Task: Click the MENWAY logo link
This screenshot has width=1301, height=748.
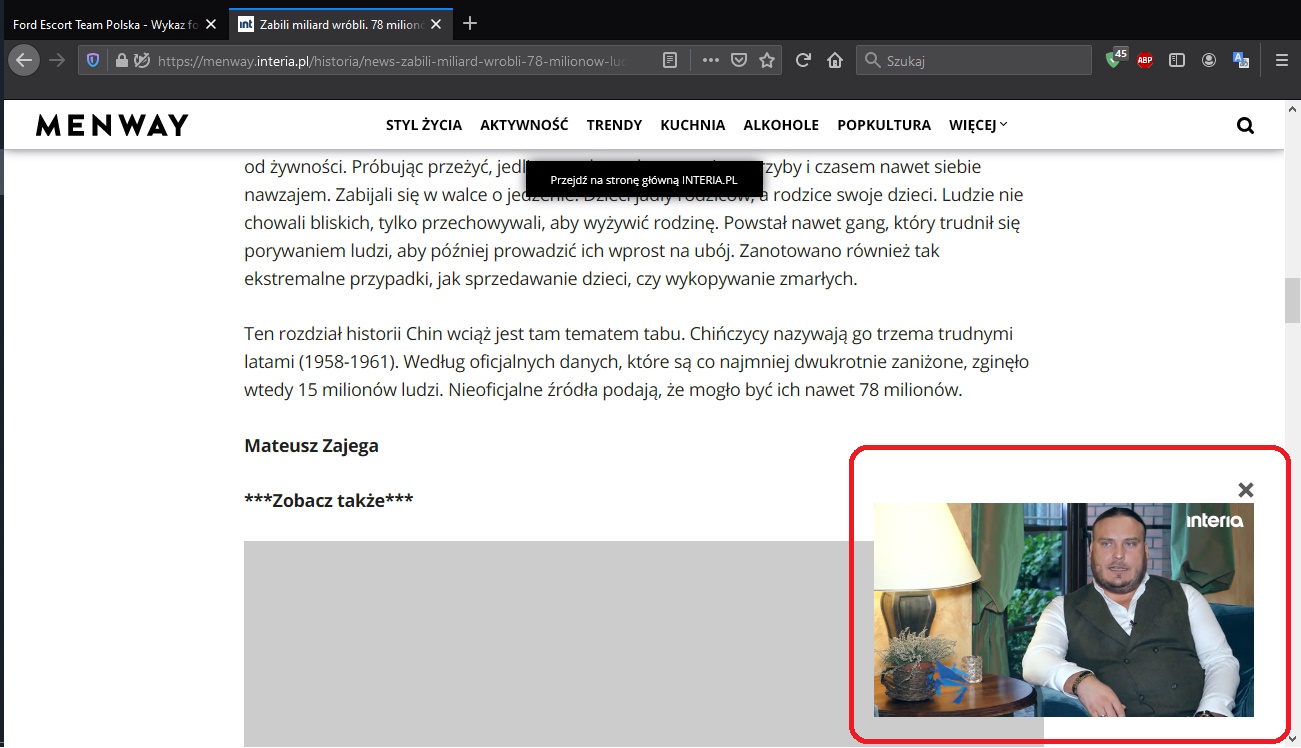Action: point(112,125)
